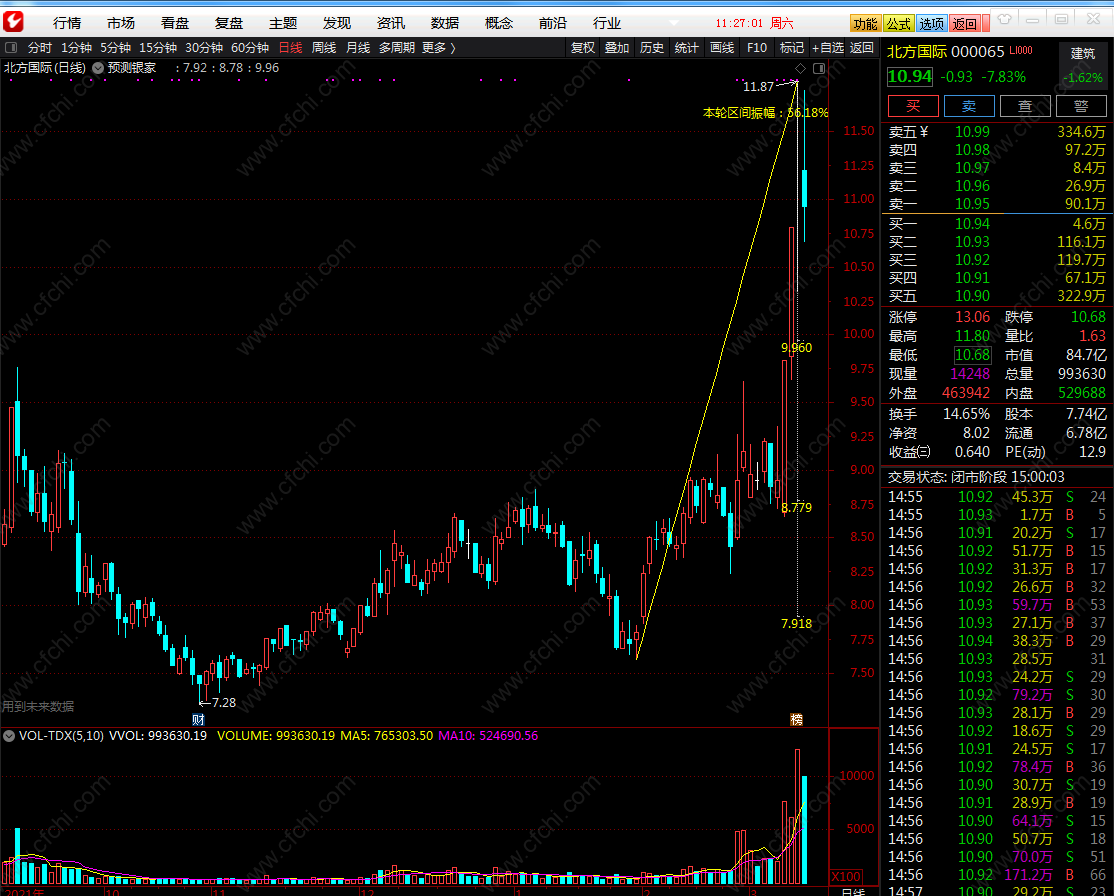Expand the 预测银家 indicator dropdown arrow
Image resolution: width=1114 pixels, height=896 pixels.
pyautogui.click(x=98, y=68)
